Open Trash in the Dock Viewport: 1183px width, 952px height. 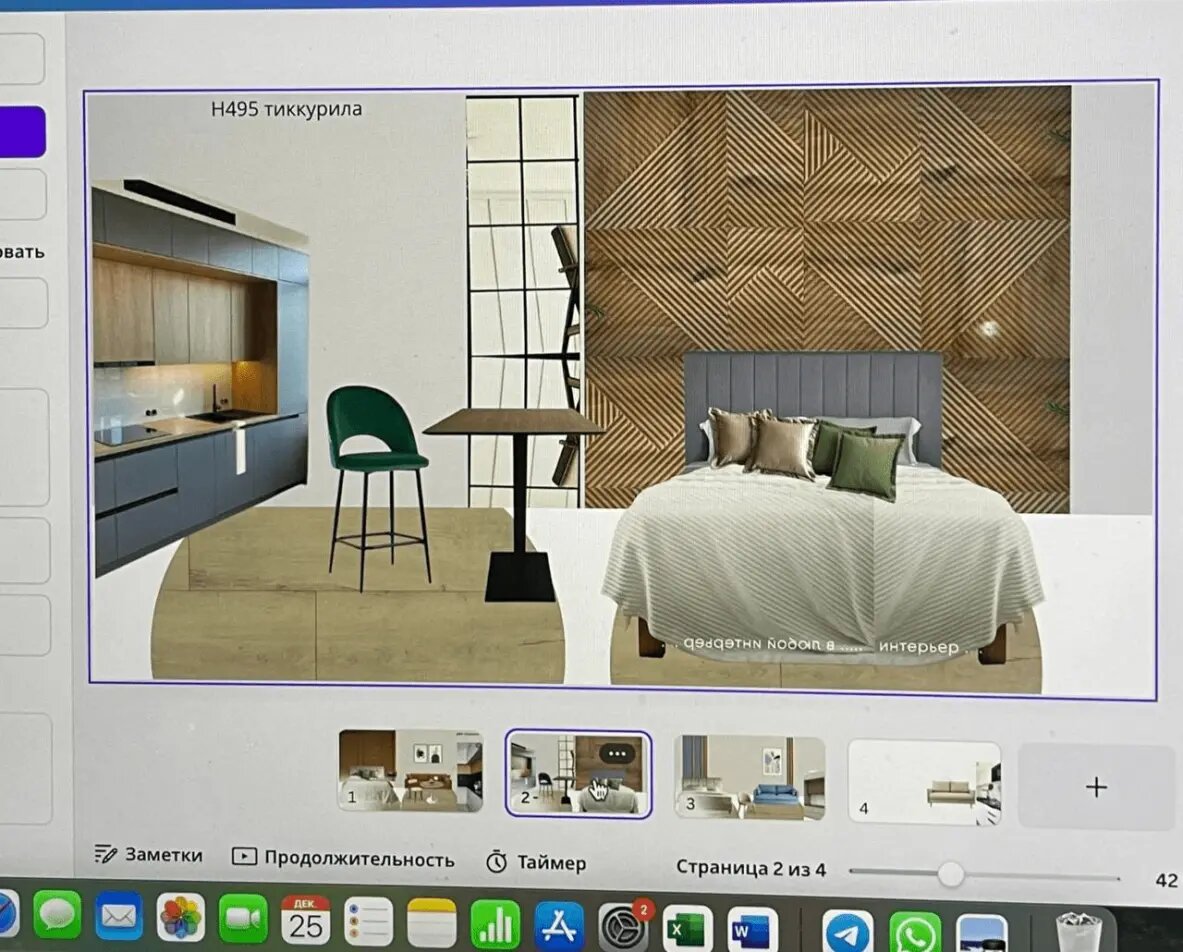tap(1080, 932)
